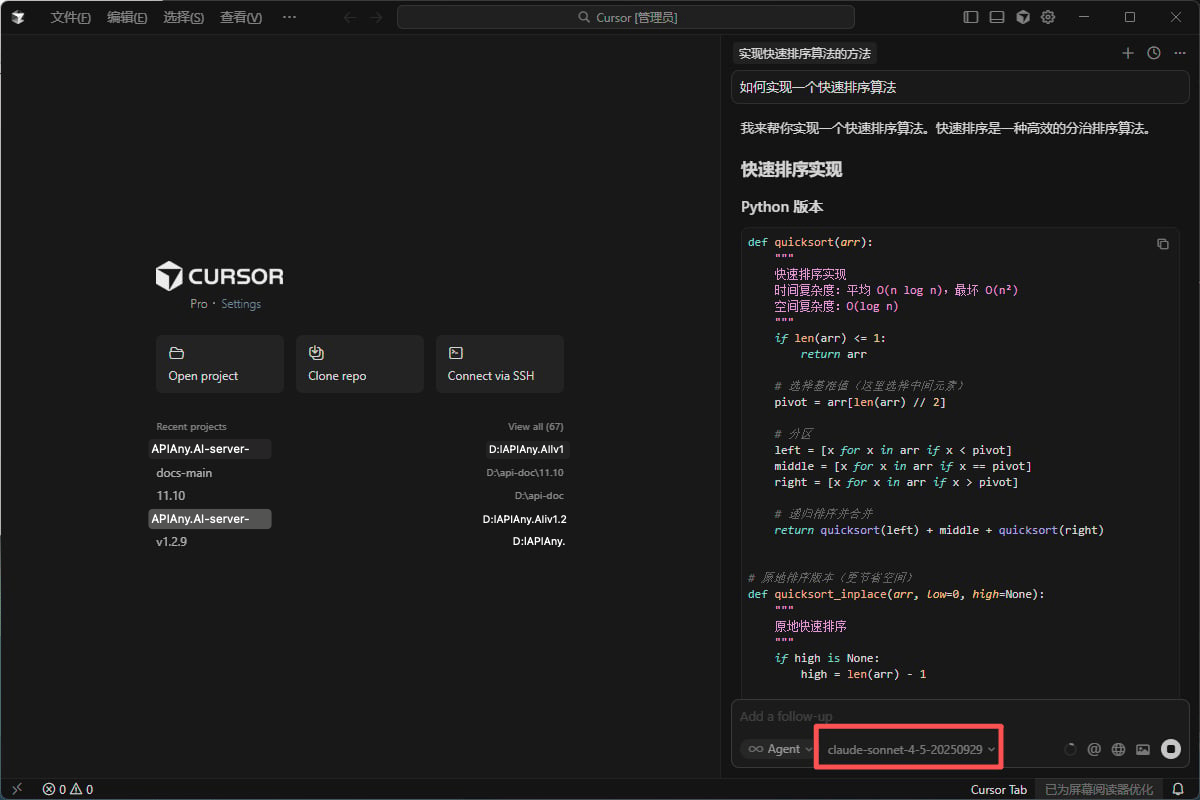Click the Pro plan label

click(x=199, y=304)
